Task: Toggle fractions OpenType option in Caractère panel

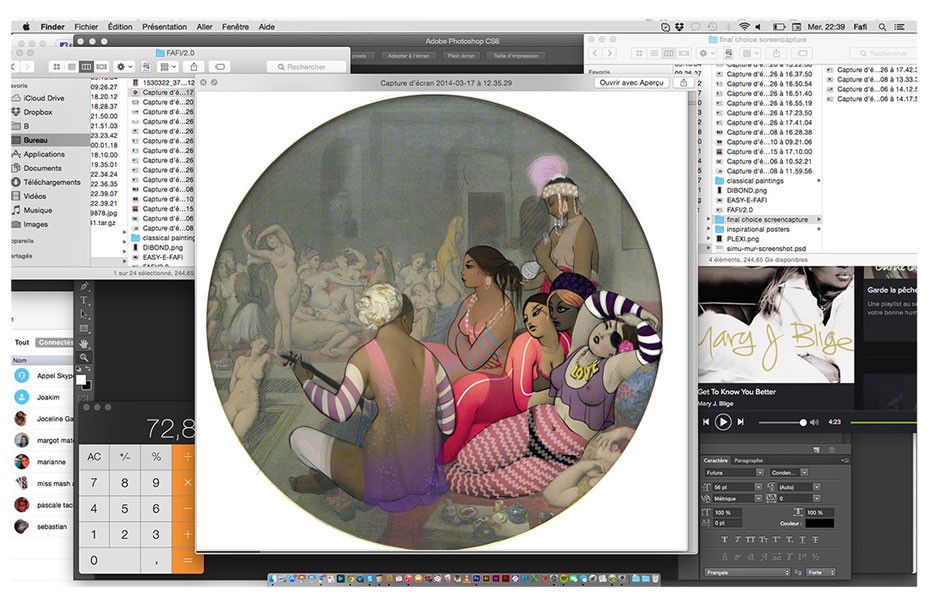Action: (816, 557)
